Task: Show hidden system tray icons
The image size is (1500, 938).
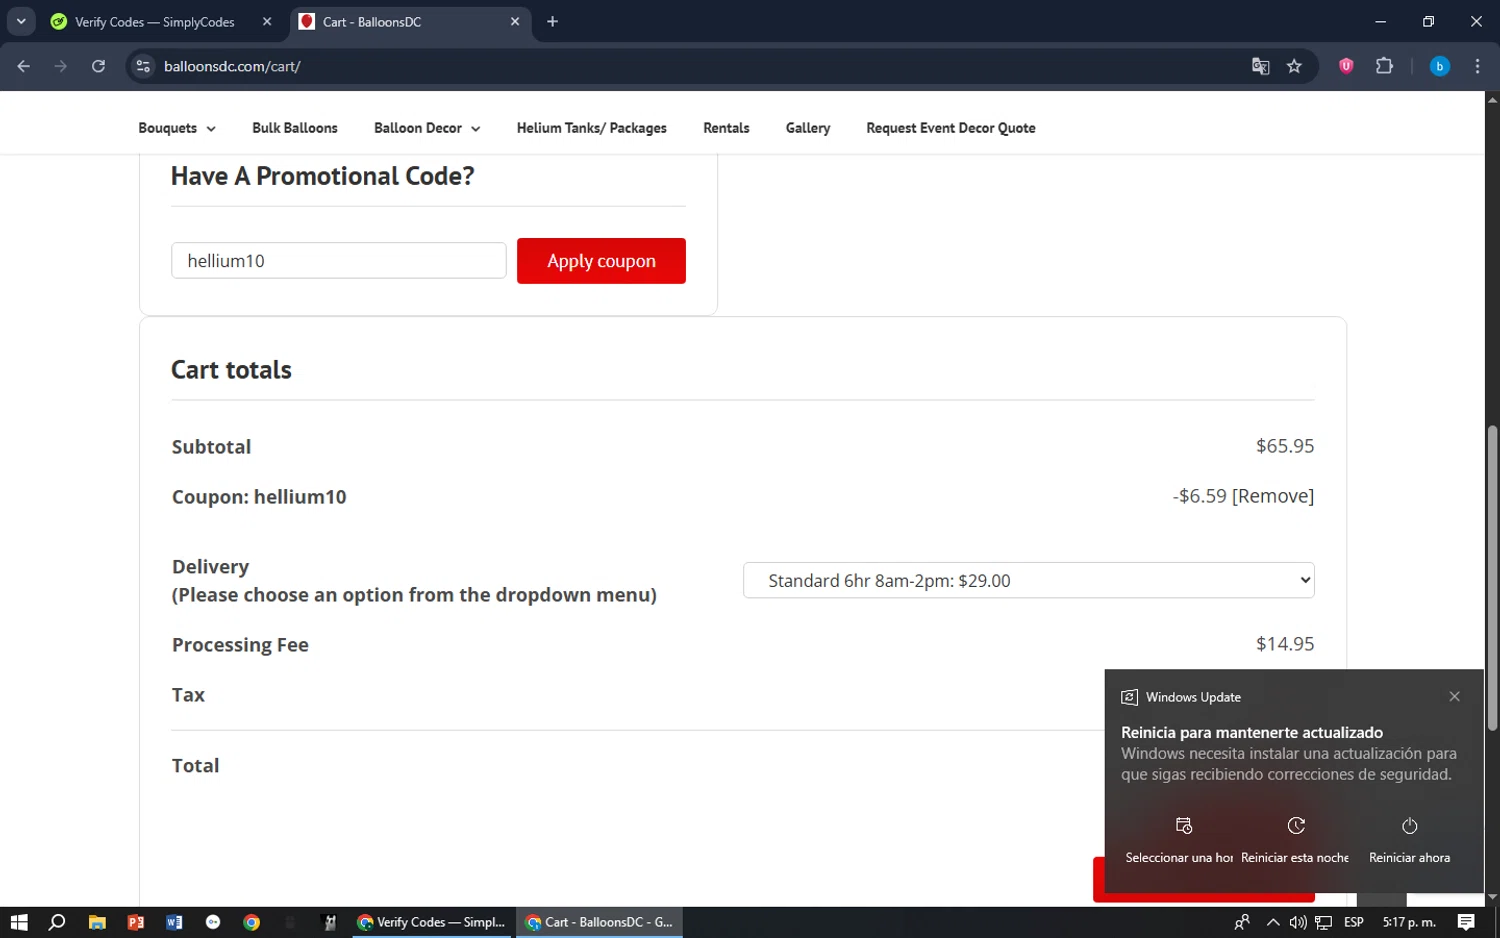Action: pos(1272,922)
